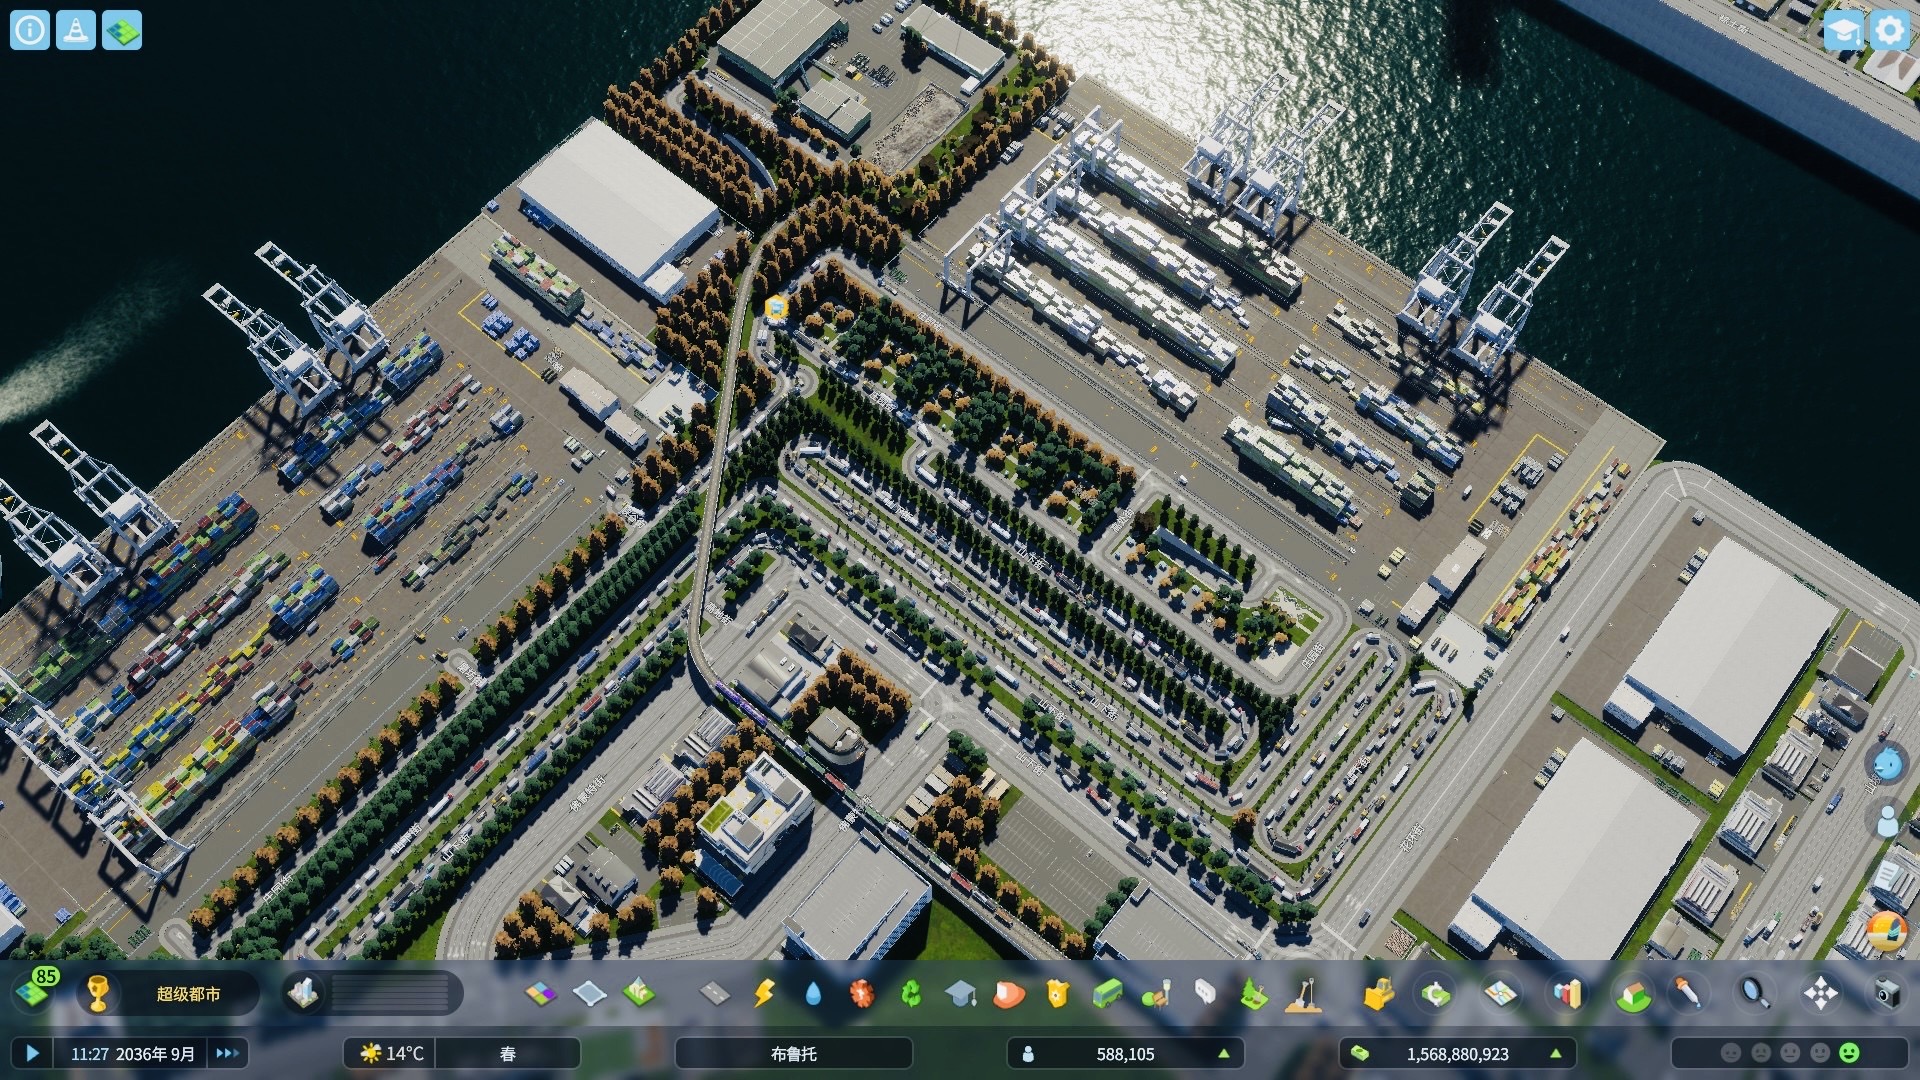
Task: Open the orange radio icon
Action: (1887, 931)
